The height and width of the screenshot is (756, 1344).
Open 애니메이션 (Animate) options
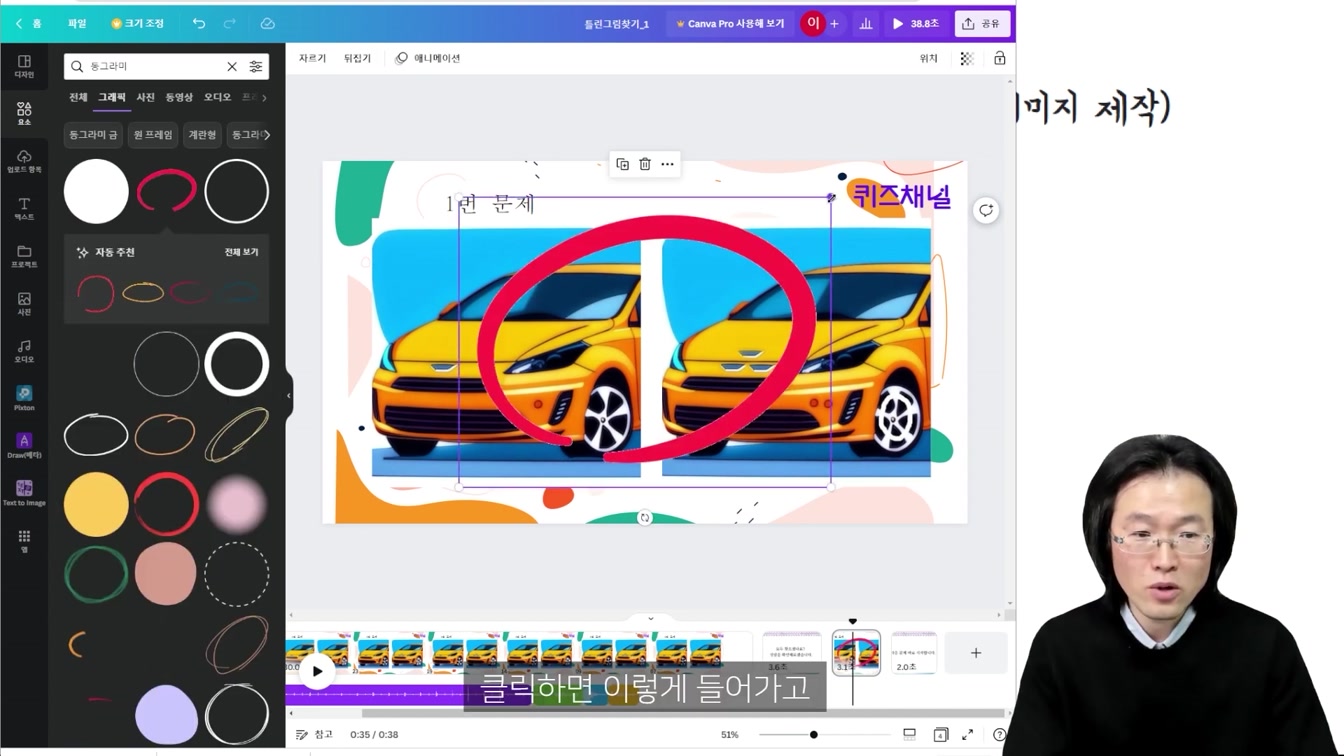point(428,59)
